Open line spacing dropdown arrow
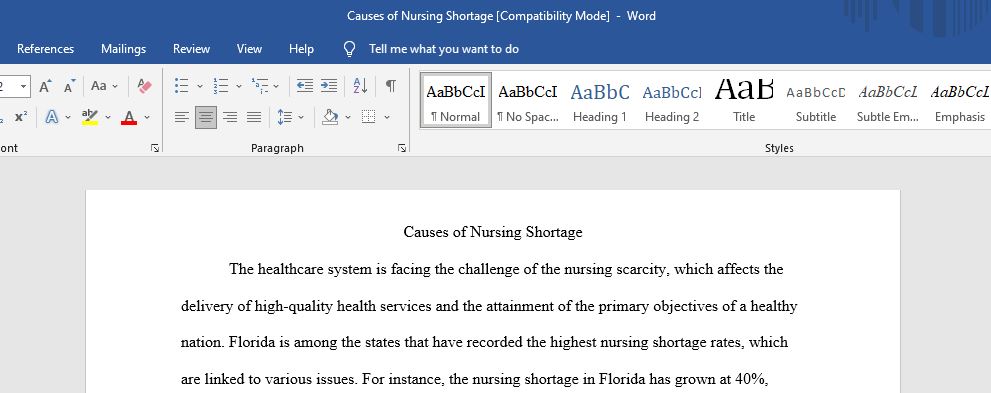The image size is (991, 393). pyautogui.click(x=301, y=117)
